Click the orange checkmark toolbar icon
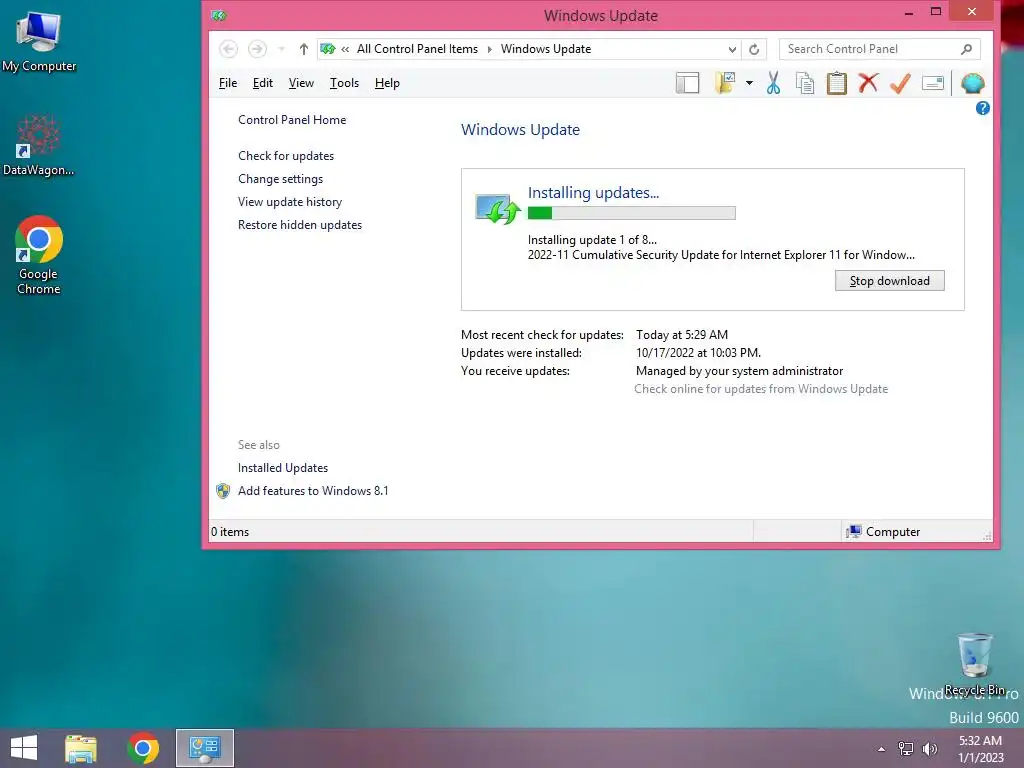The image size is (1024, 768). [x=900, y=83]
